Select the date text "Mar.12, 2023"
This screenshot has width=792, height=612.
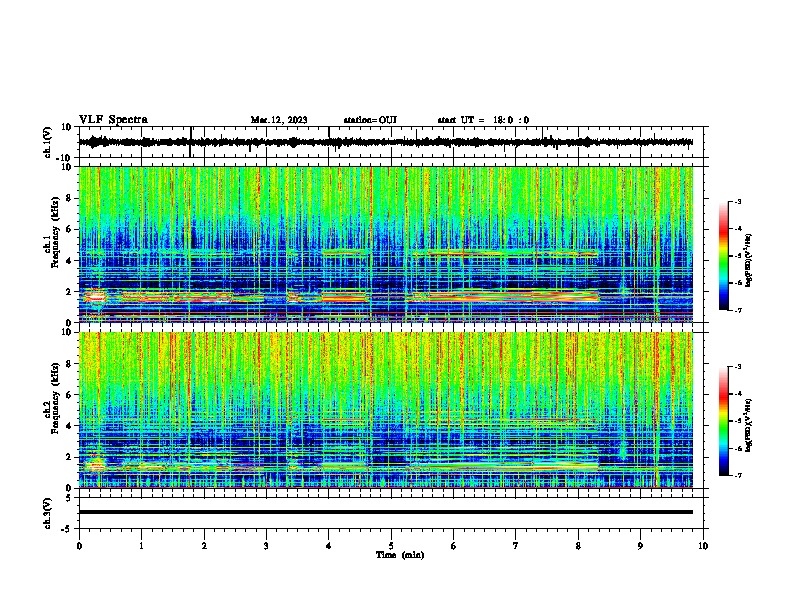pyautogui.click(x=279, y=120)
